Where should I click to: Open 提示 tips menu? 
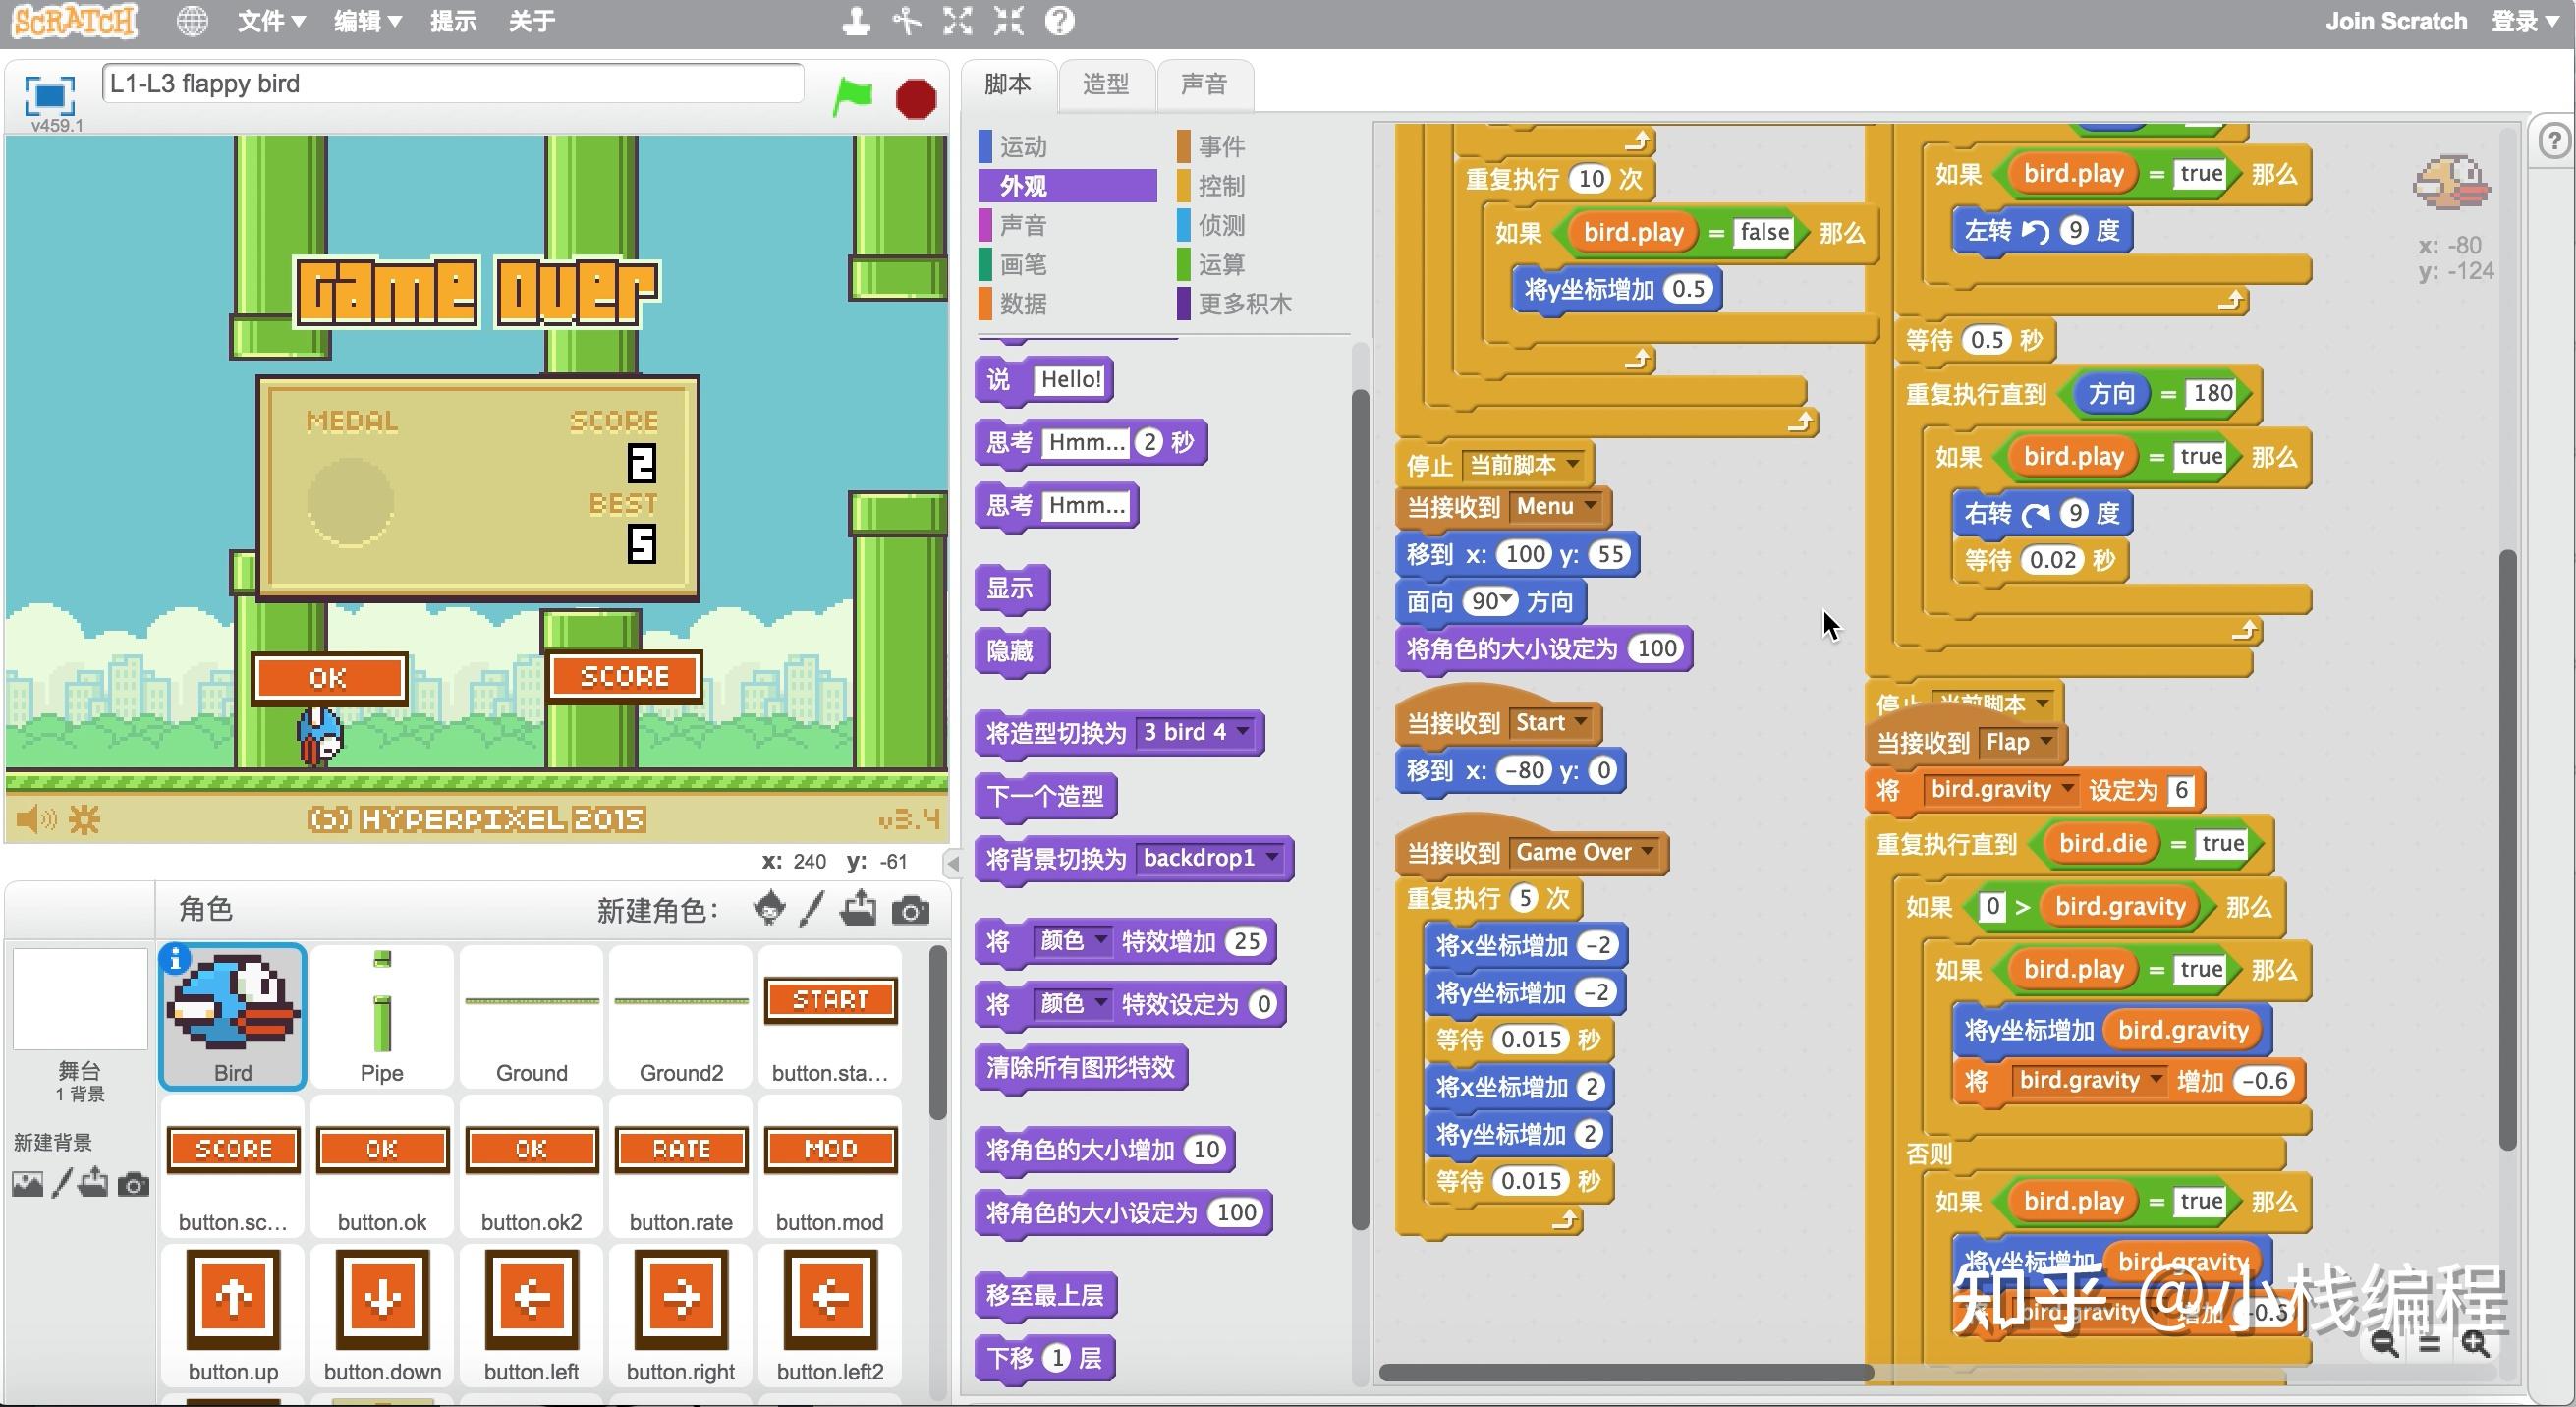pos(453,21)
